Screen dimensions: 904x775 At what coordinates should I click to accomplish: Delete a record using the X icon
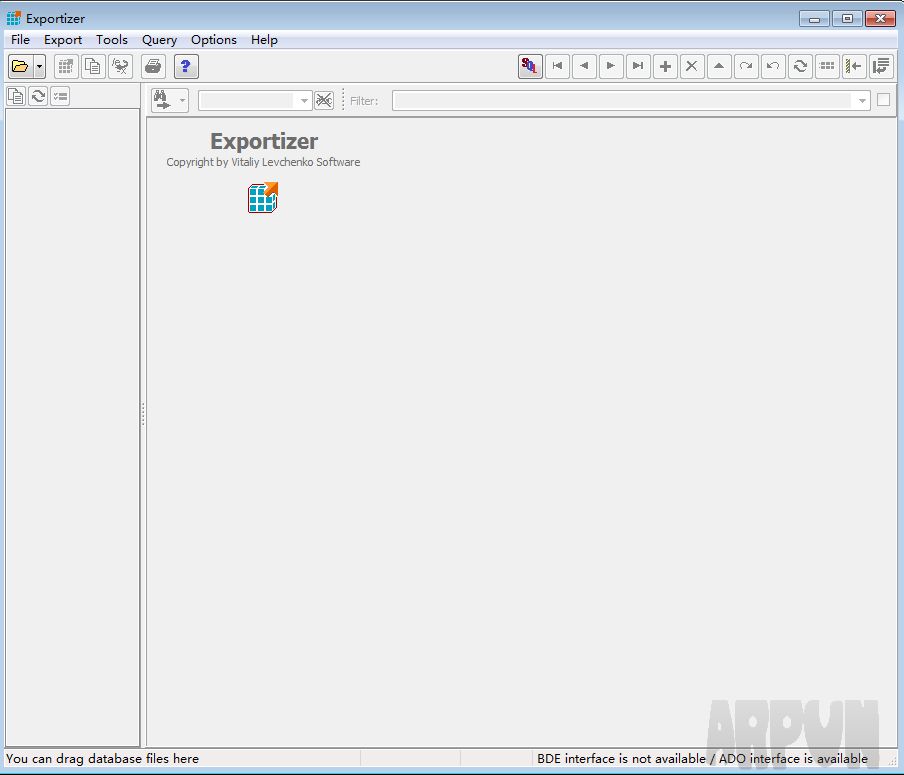coord(692,66)
